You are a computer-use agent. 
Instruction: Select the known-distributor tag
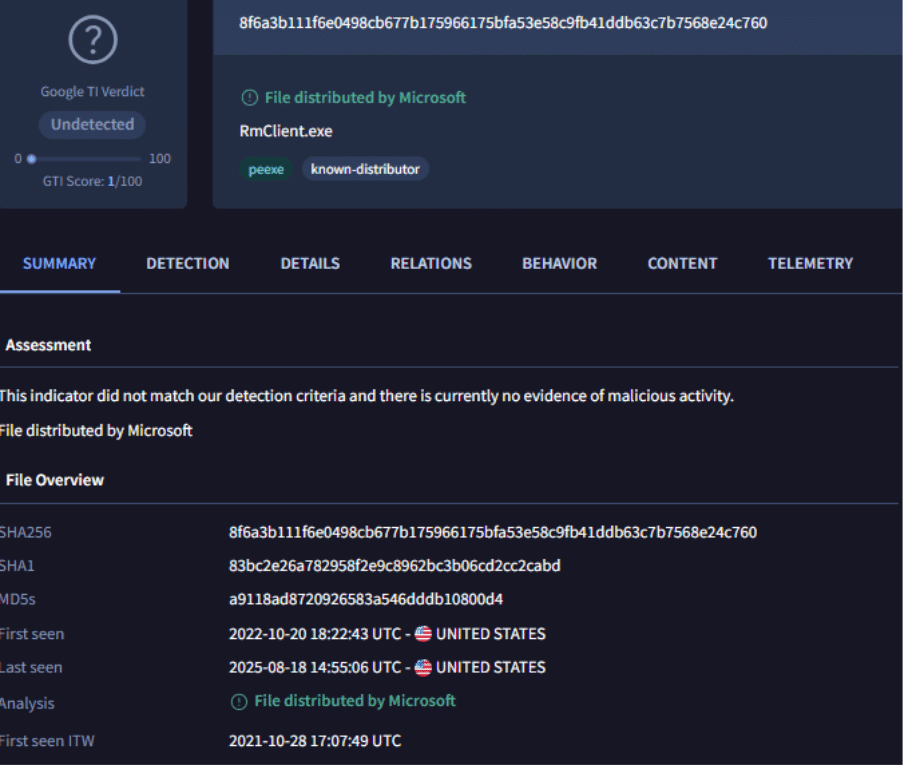point(365,169)
